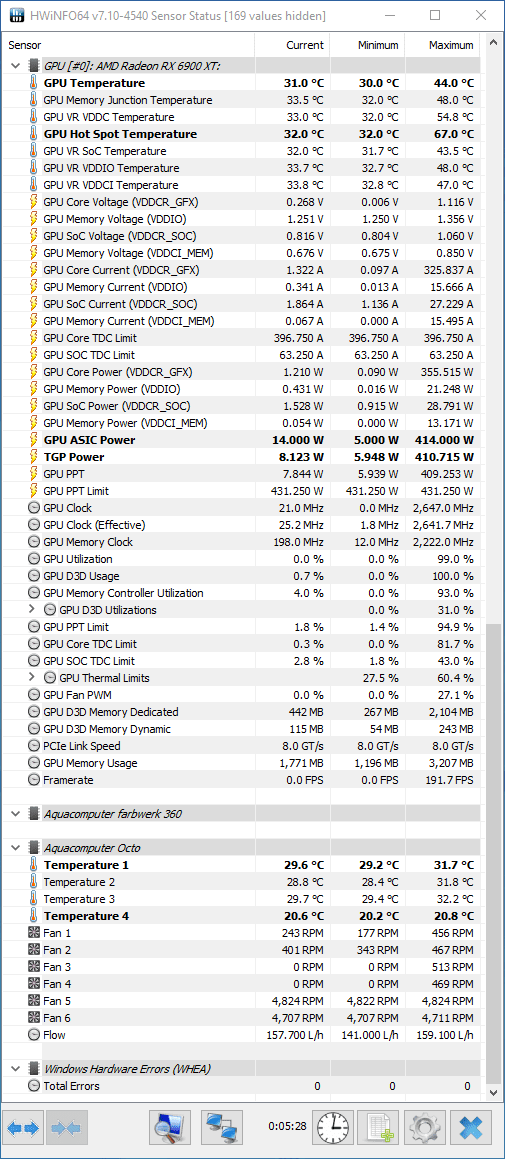This screenshot has width=505, height=1159.
Task: Click the HWiNFO64 title bar app icon
Action: click(15, 15)
